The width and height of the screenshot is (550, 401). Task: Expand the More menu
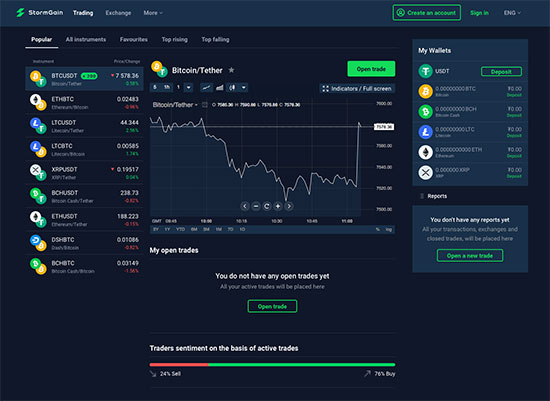[153, 13]
